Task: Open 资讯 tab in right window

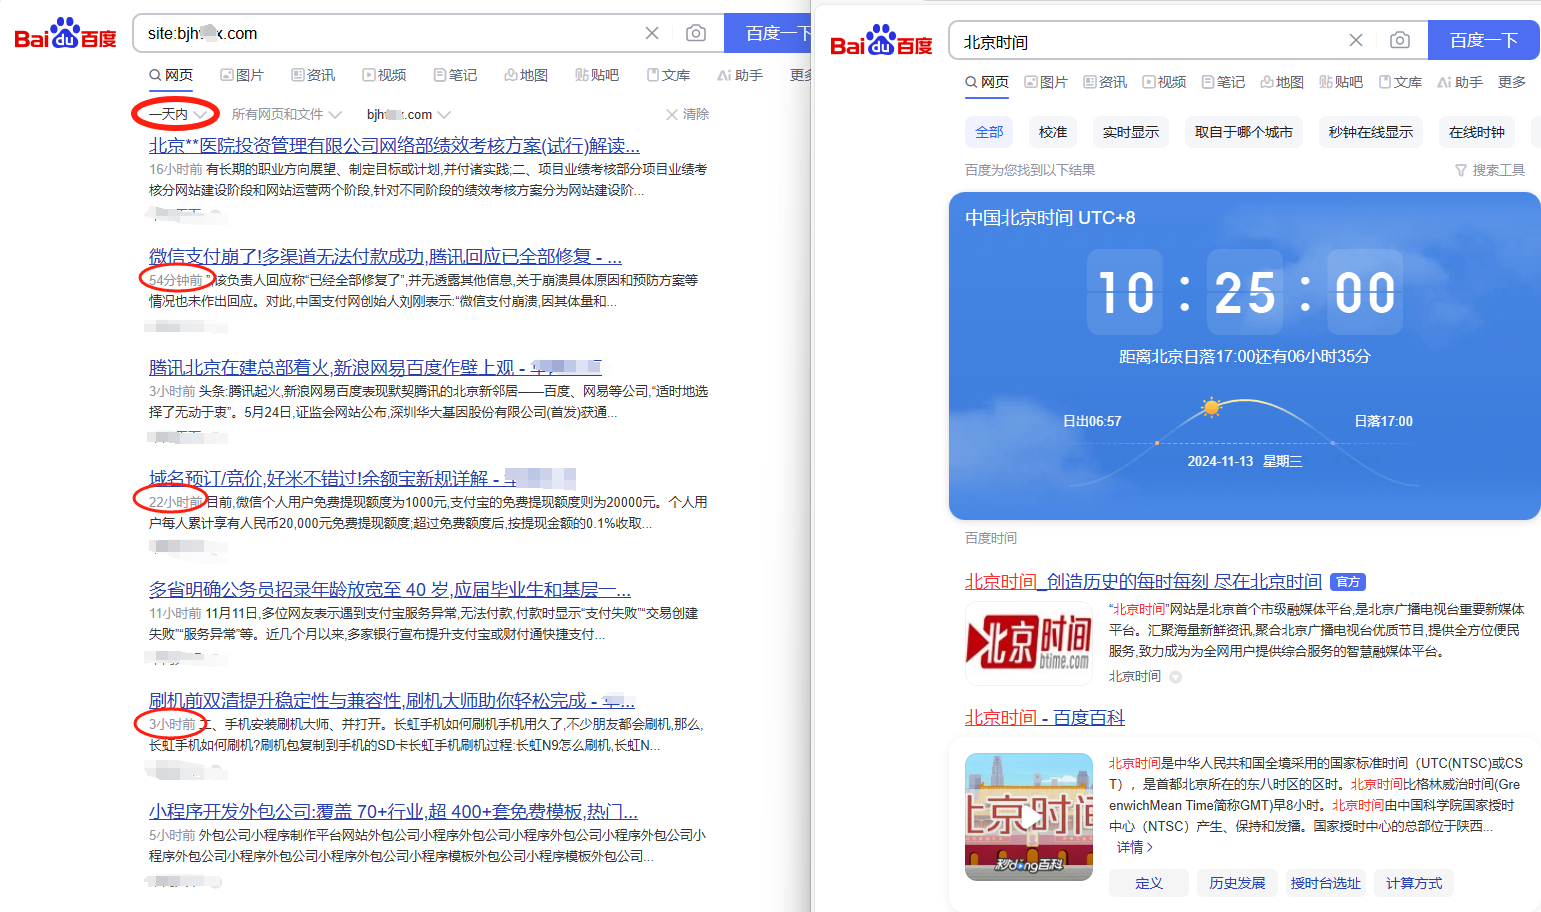Action: (x=1105, y=82)
